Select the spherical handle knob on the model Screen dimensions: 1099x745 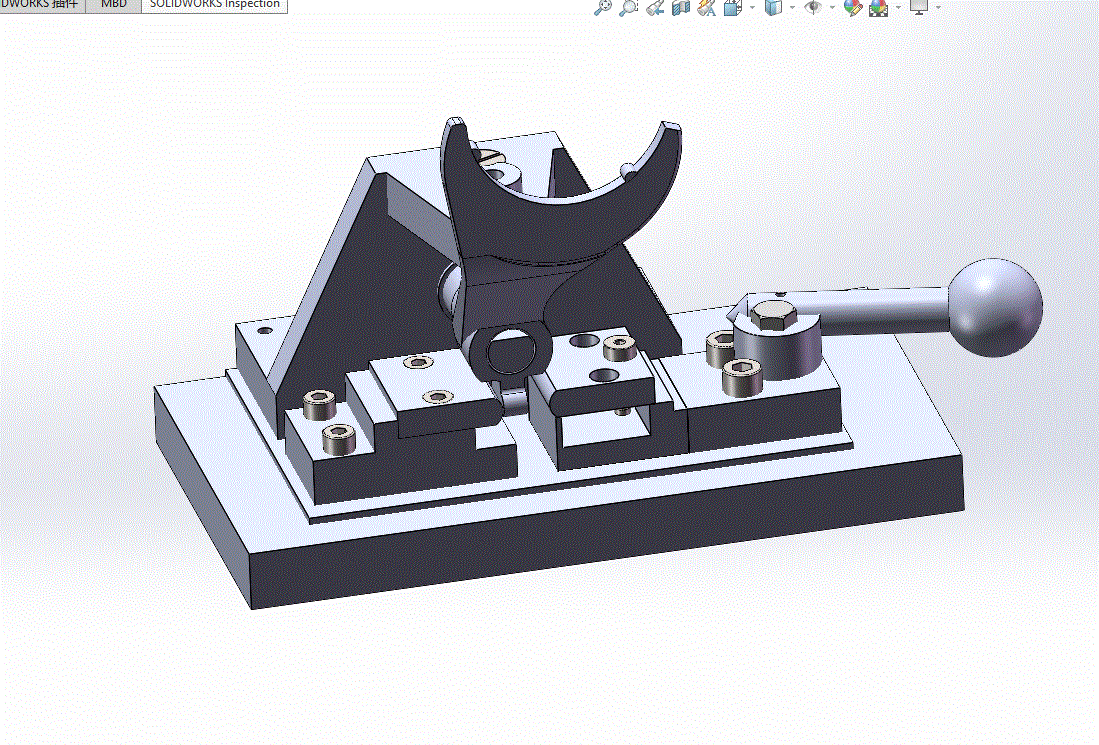coord(995,307)
